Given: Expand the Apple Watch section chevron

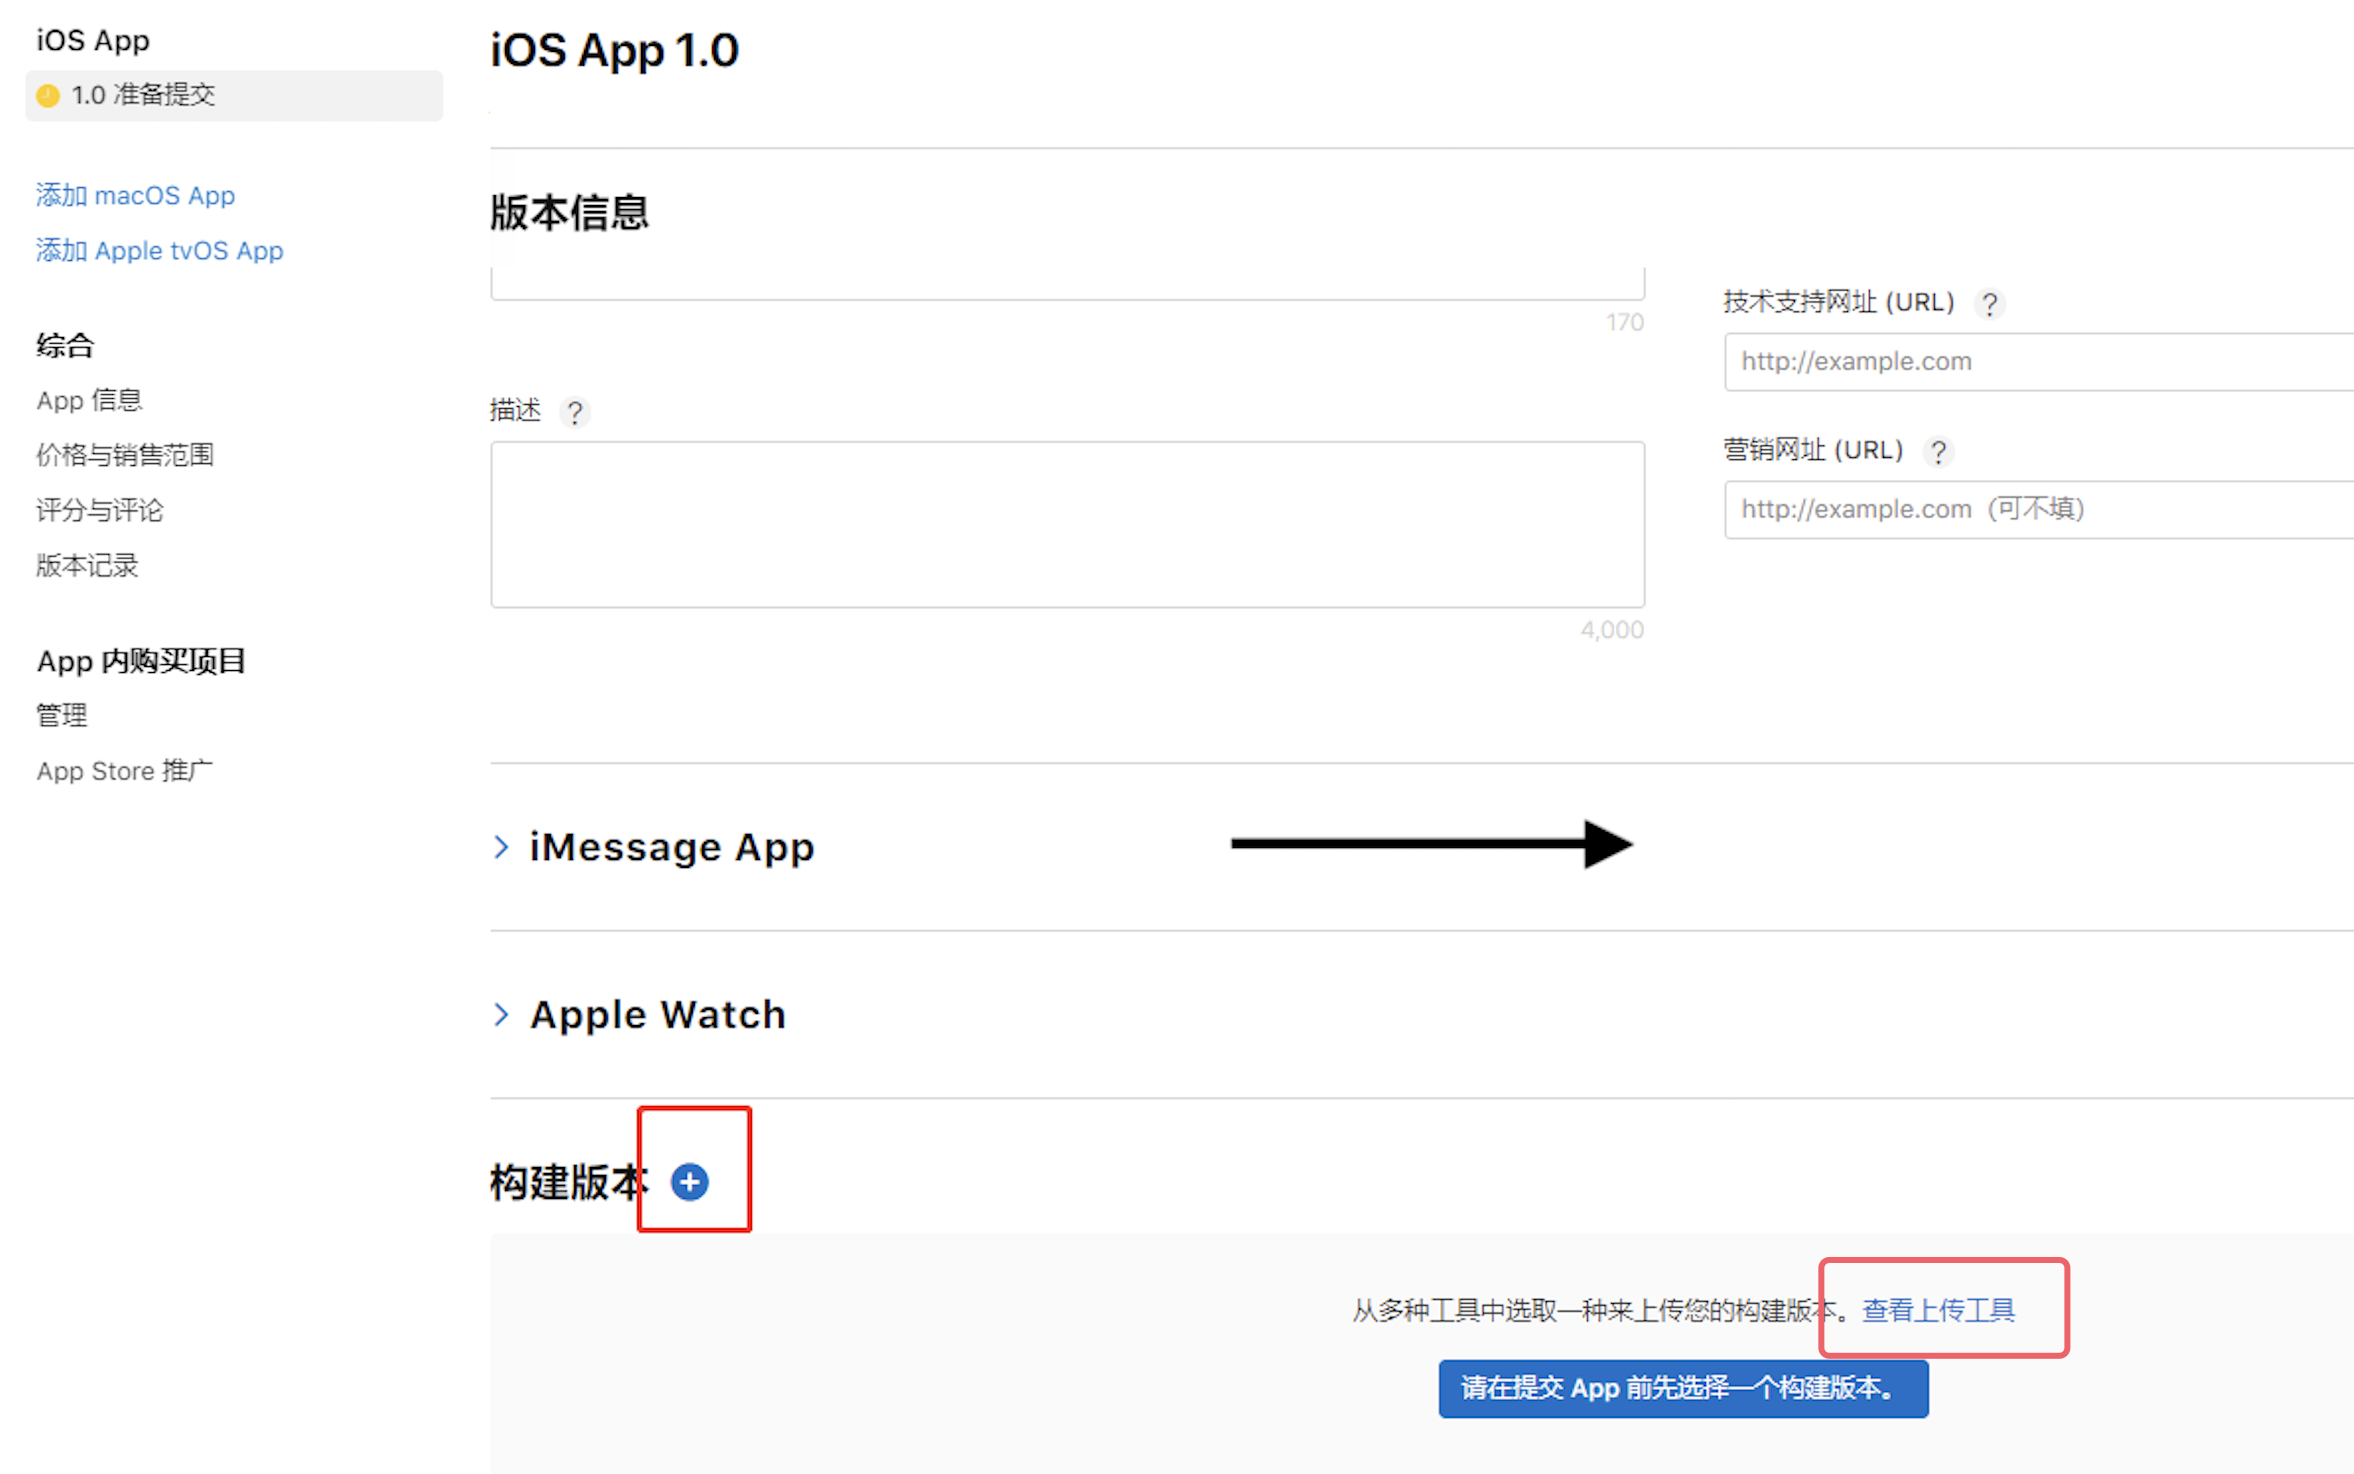Looking at the screenshot, I should (502, 1014).
